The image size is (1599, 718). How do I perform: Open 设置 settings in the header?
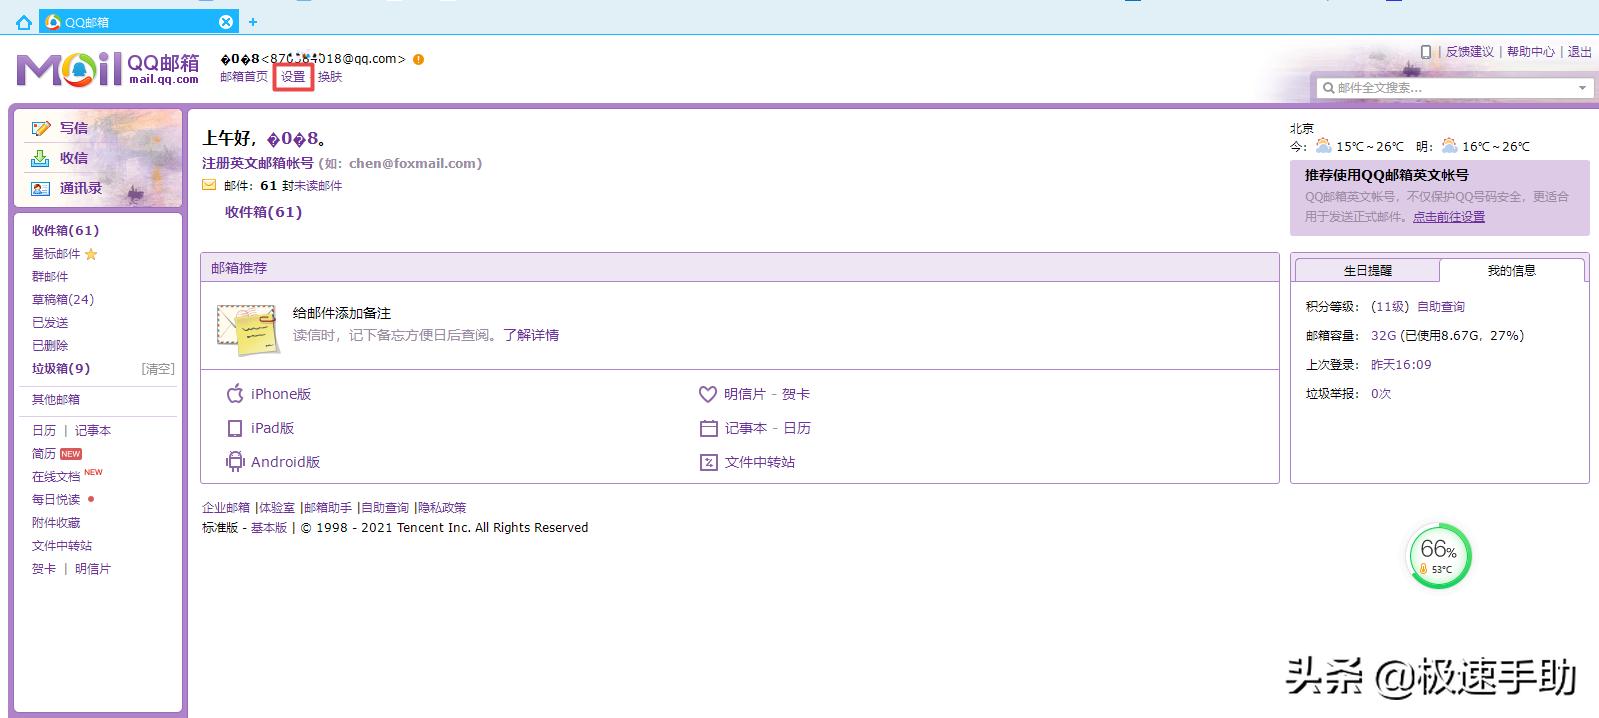(293, 77)
